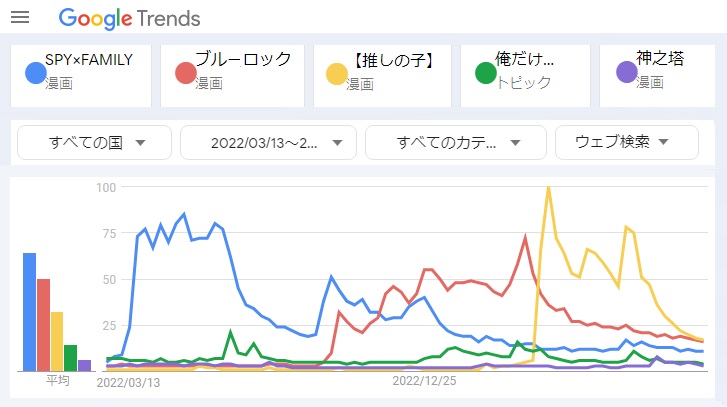Click the red ブルーロック color circle
727x407 pixels.
[x=185, y=73]
